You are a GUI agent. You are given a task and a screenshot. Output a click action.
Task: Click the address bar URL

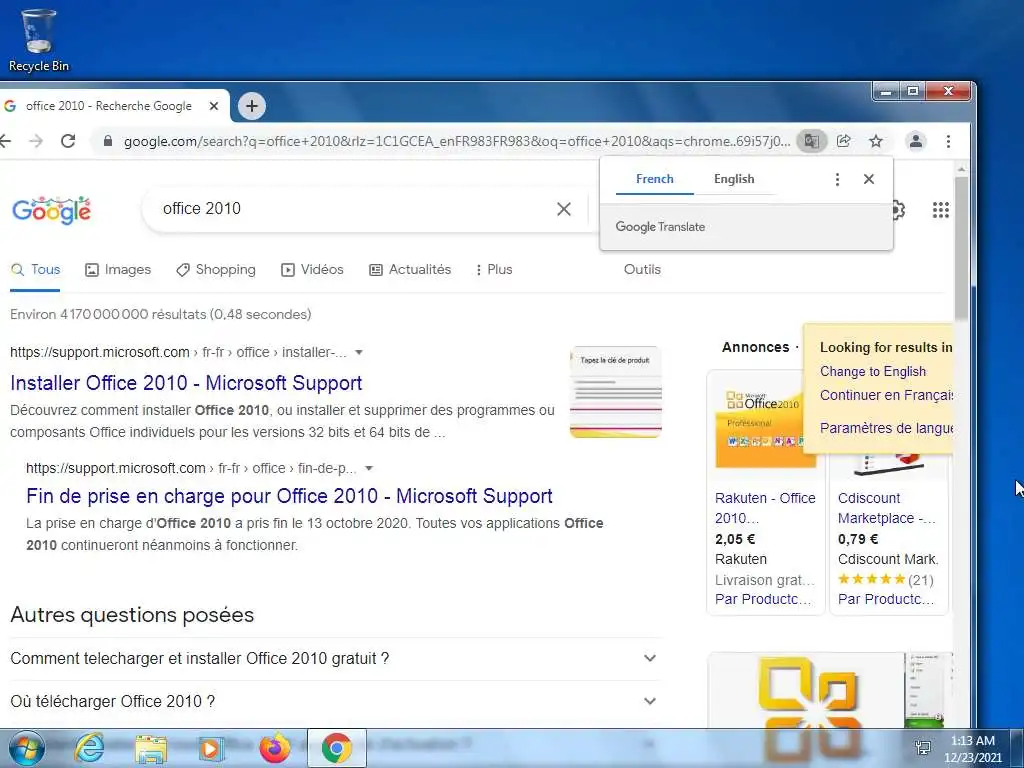tap(456, 141)
